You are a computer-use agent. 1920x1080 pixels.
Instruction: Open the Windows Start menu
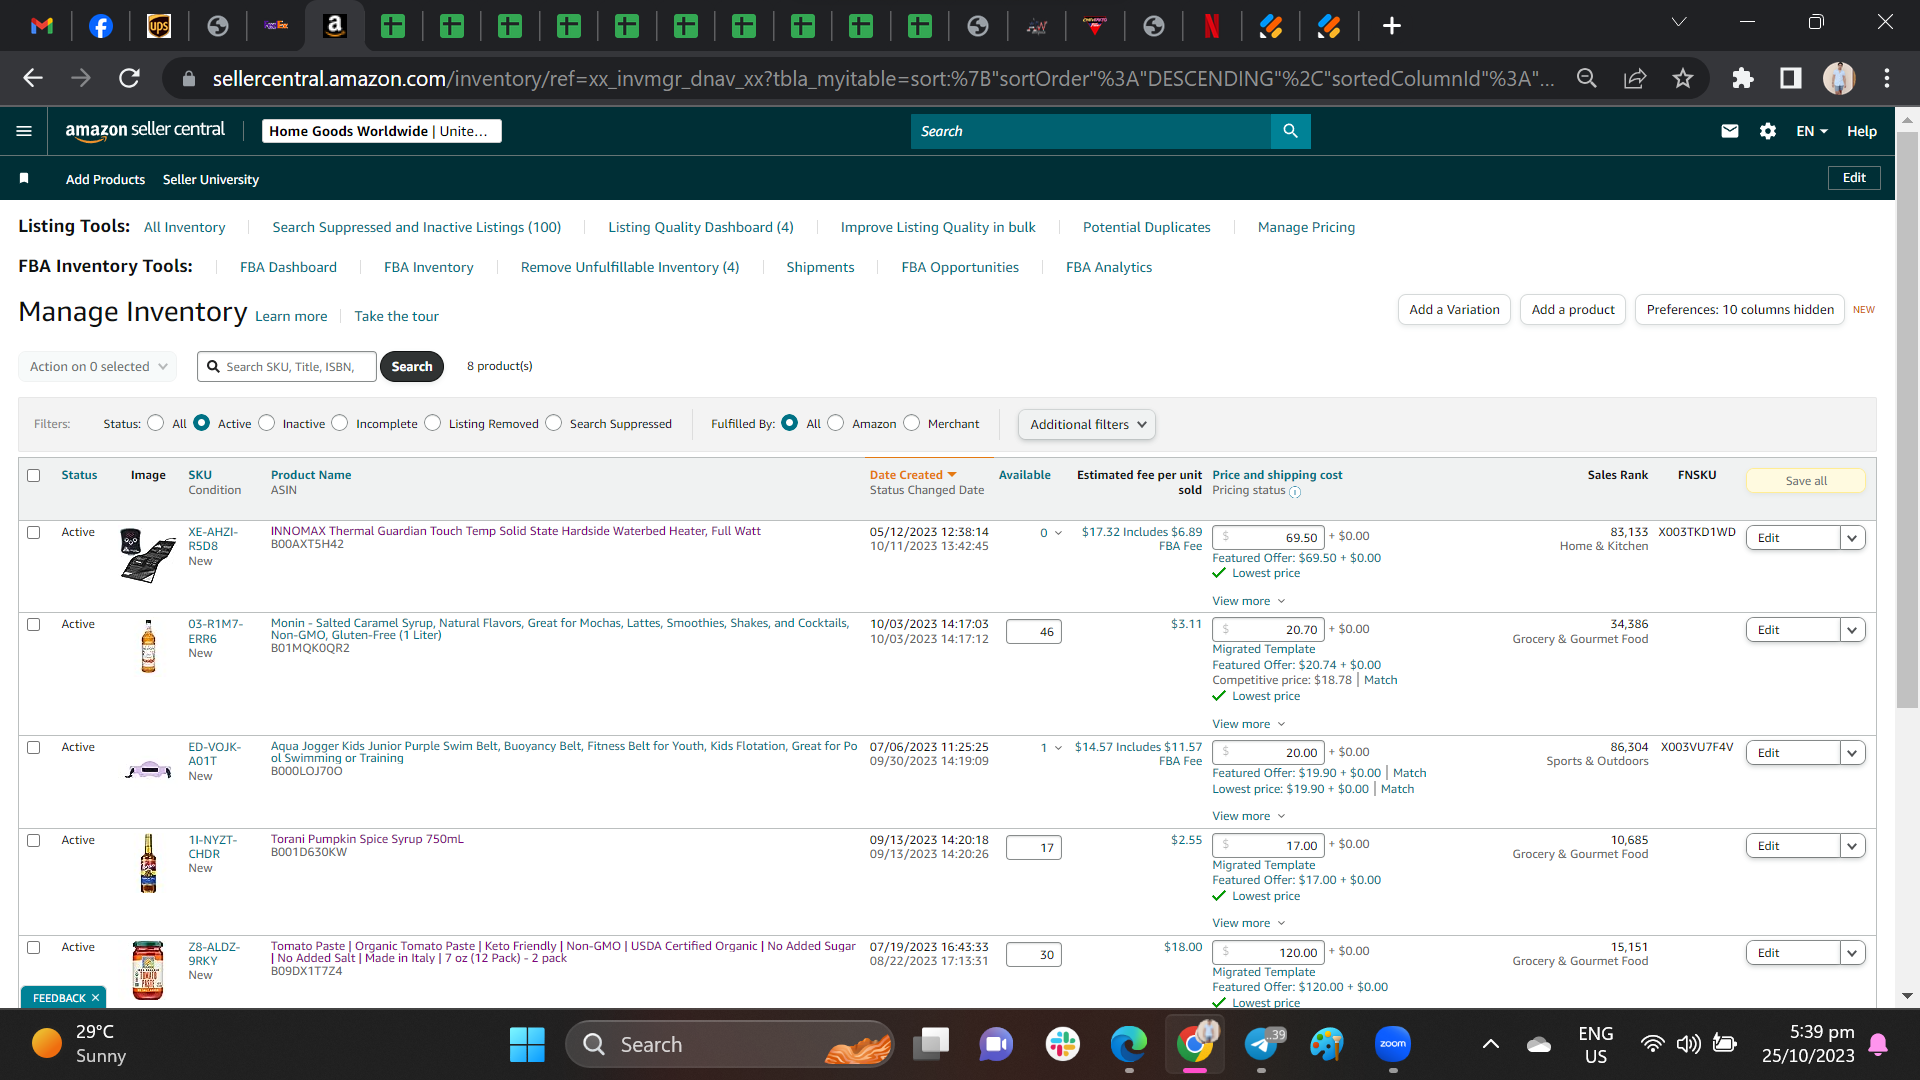coord(527,1045)
